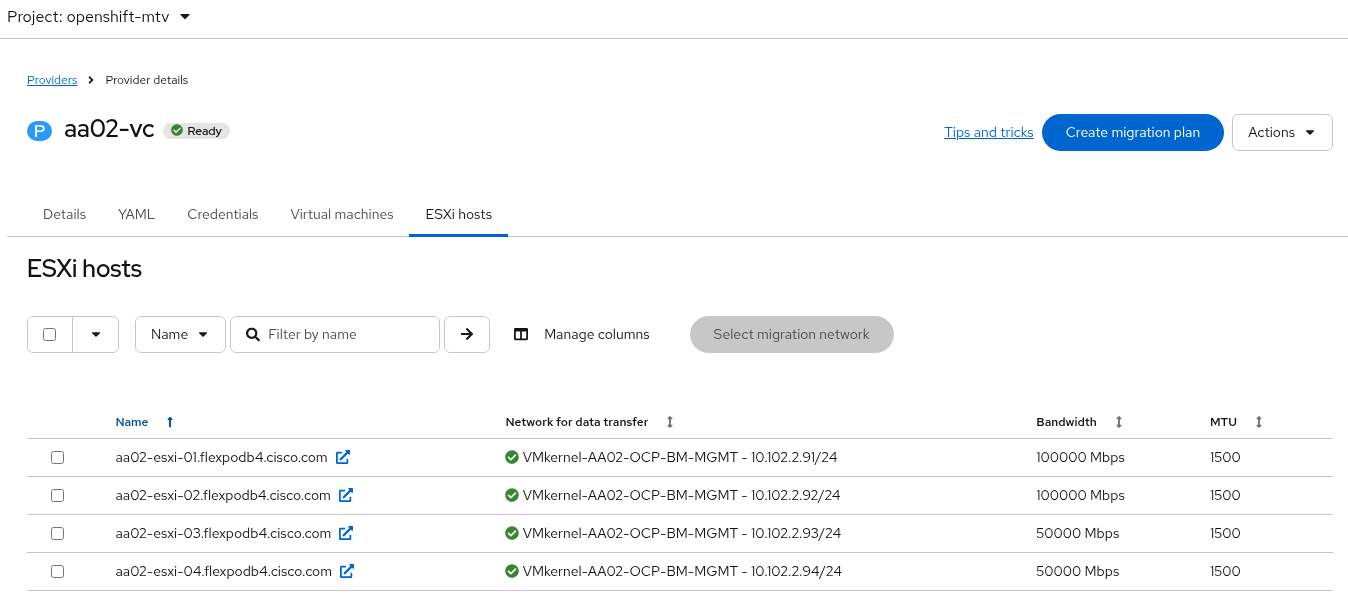The height and width of the screenshot is (607, 1348).
Task: Switch to the Credentials tab
Action: coord(223,214)
